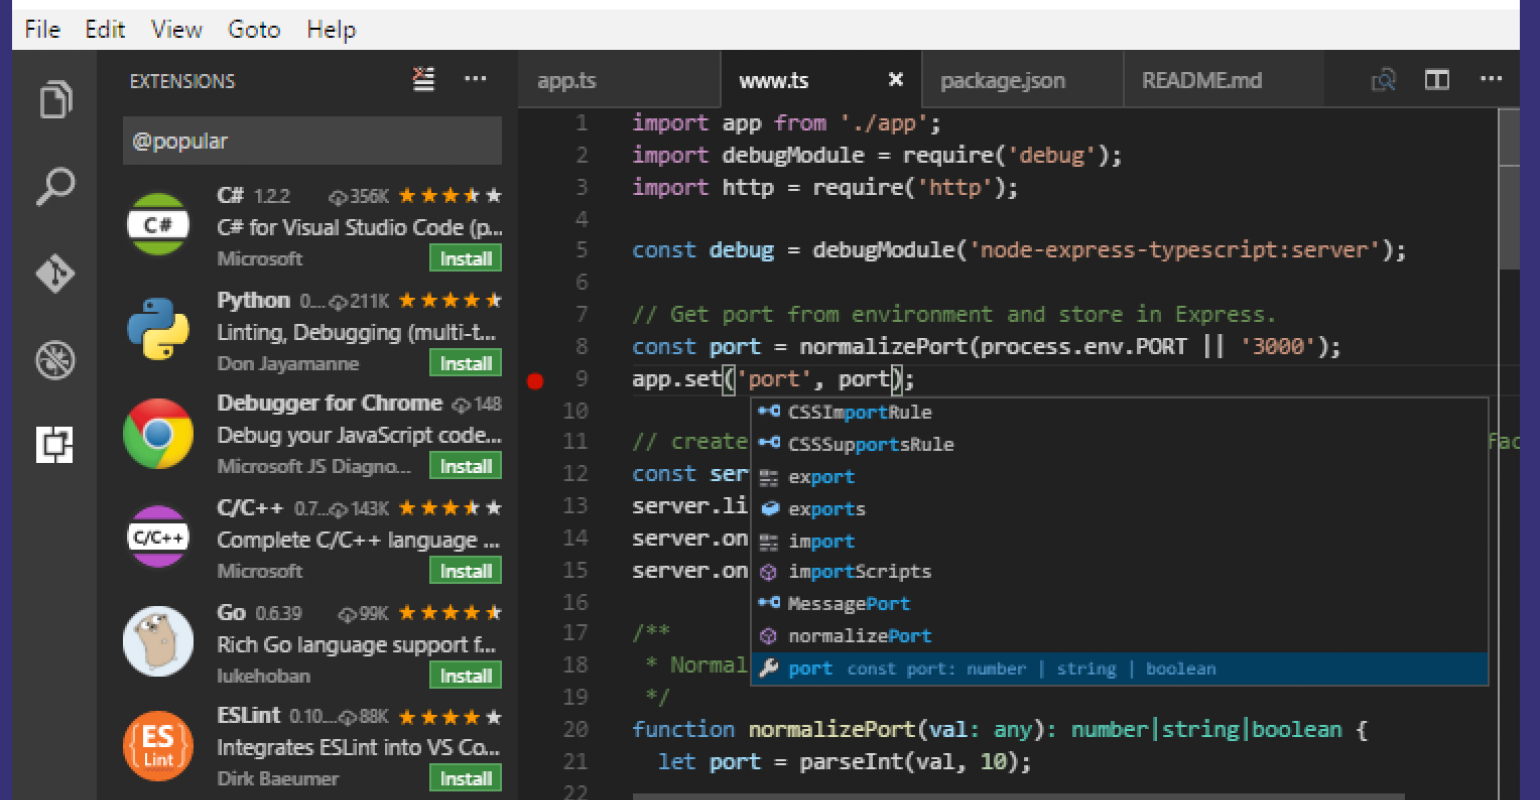
Task: Click the EXTENSIONS panel title
Action: [182, 81]
